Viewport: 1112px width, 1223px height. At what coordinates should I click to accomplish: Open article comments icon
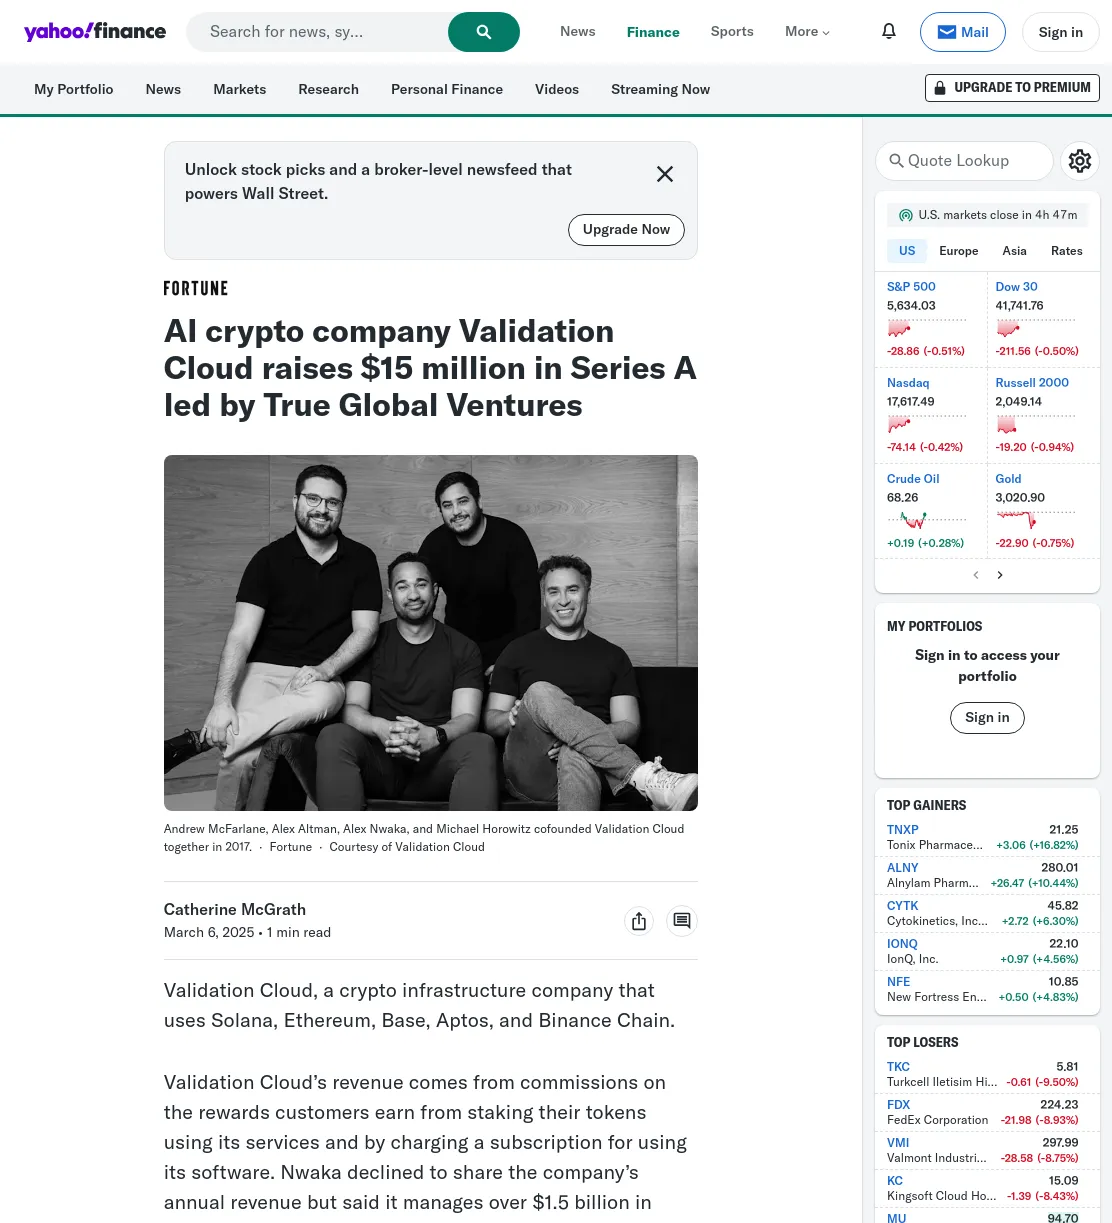[682, 921]
